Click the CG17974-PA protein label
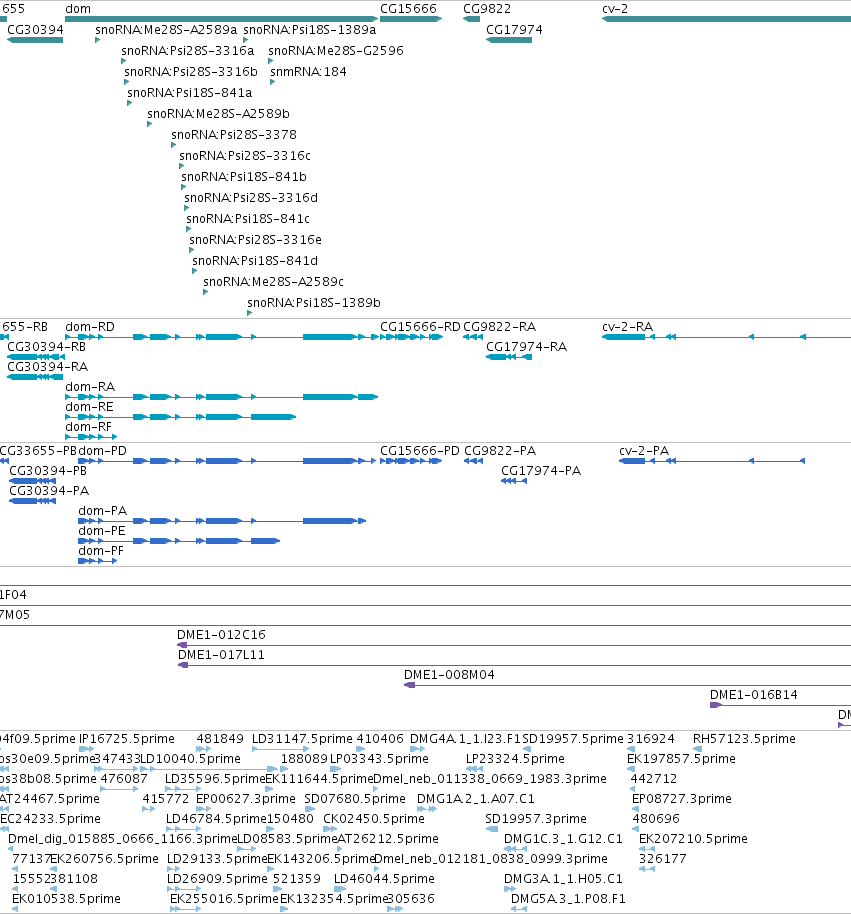 point(541,471)
